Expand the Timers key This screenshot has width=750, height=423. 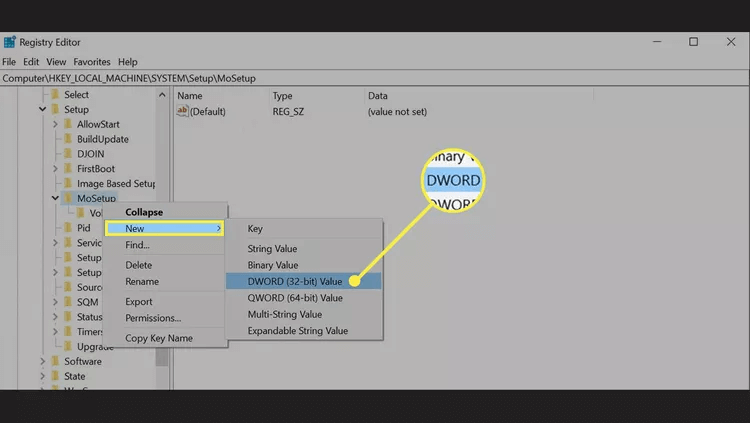point(55,332)
